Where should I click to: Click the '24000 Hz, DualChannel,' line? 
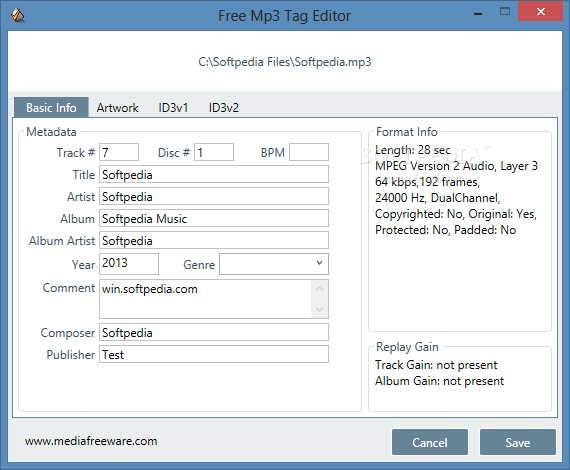coord(438,198)
